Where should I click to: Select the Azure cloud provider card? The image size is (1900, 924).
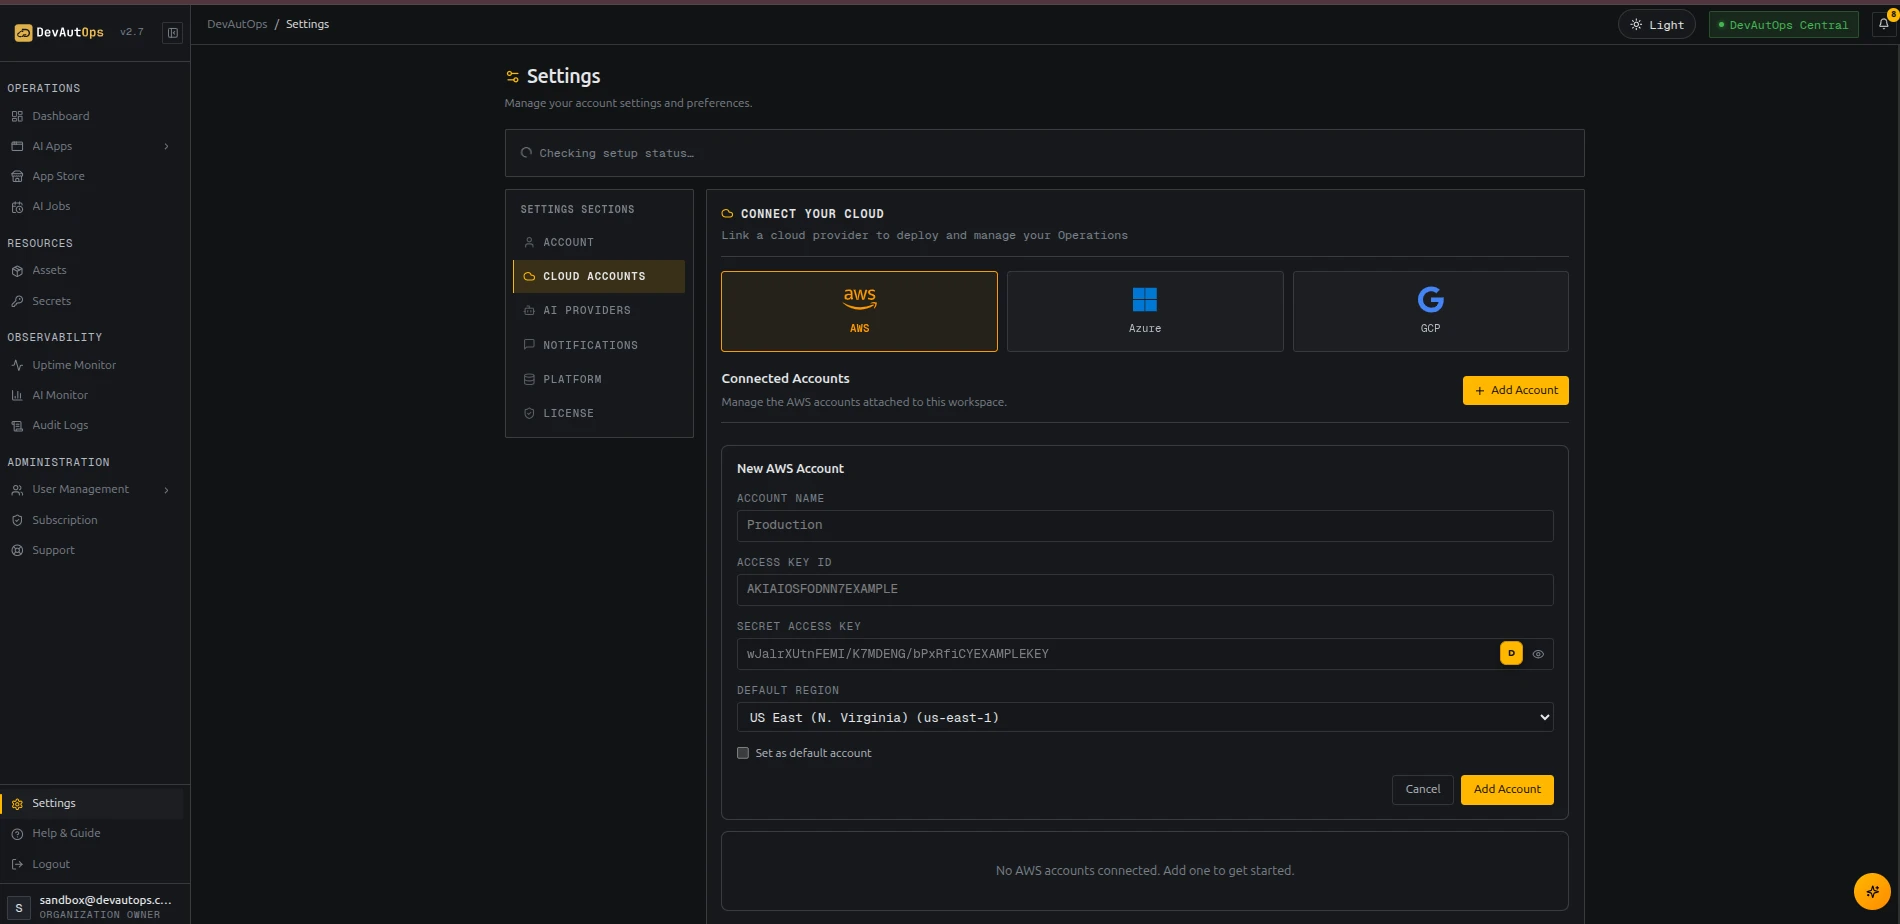1145,311
